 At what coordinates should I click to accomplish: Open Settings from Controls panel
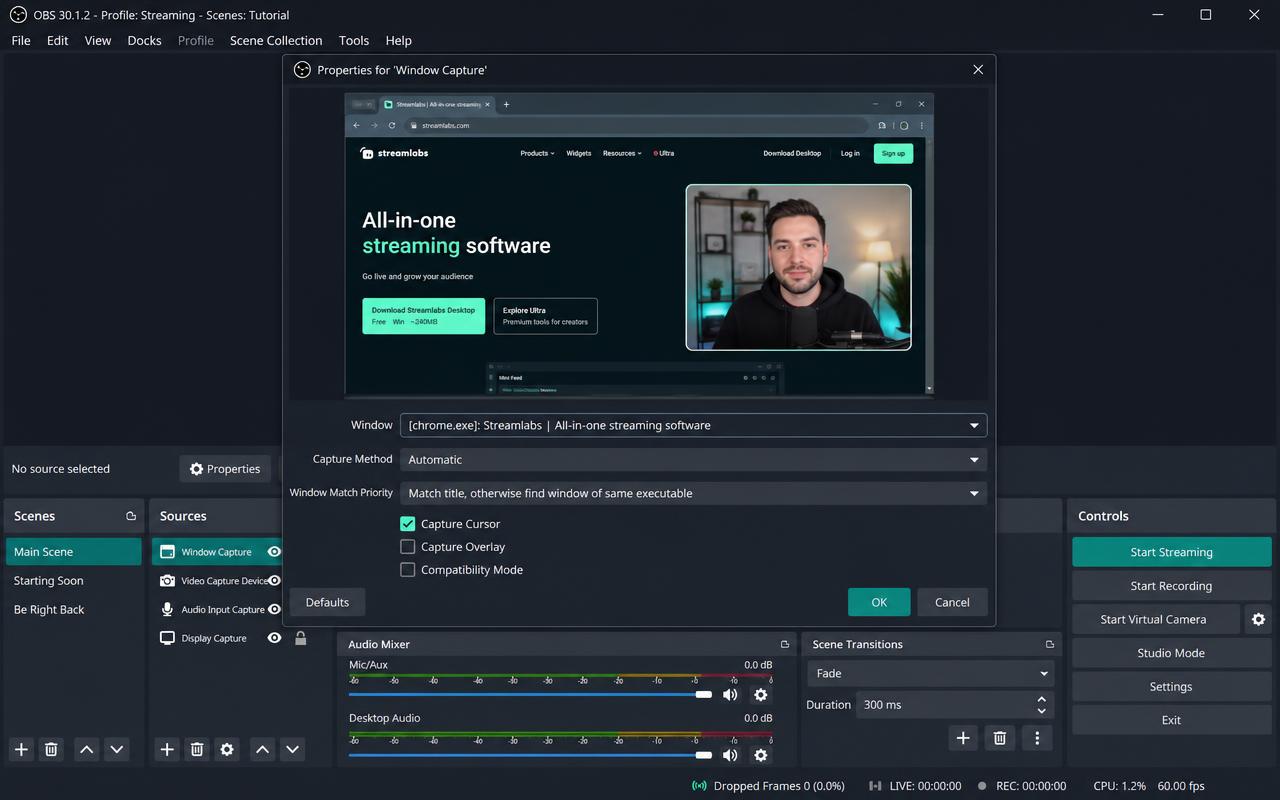1172,687
